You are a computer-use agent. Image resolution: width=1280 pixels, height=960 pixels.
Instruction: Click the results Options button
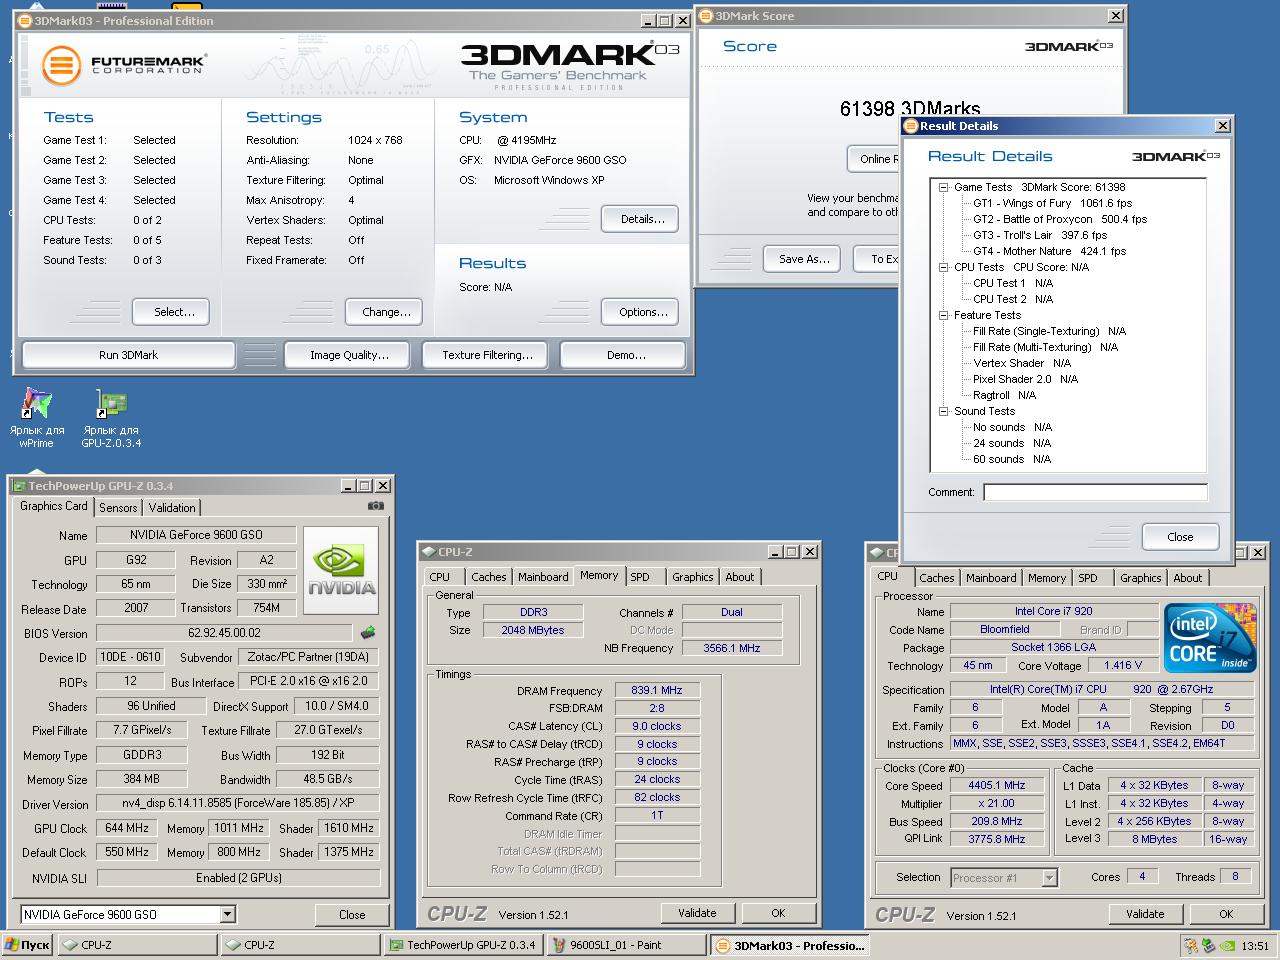click(x=642, y=312)
